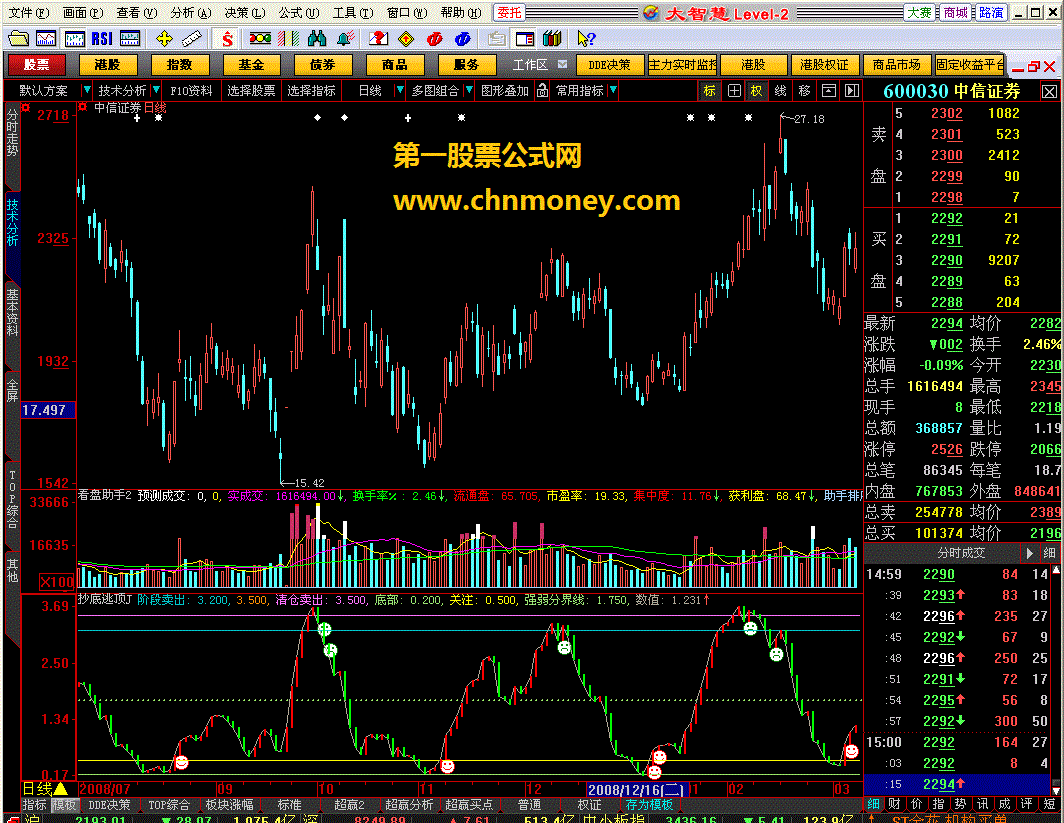
Task: Click the skip-forward arrow panel icon
Action: pyautogui.click(x=852, y=90)
